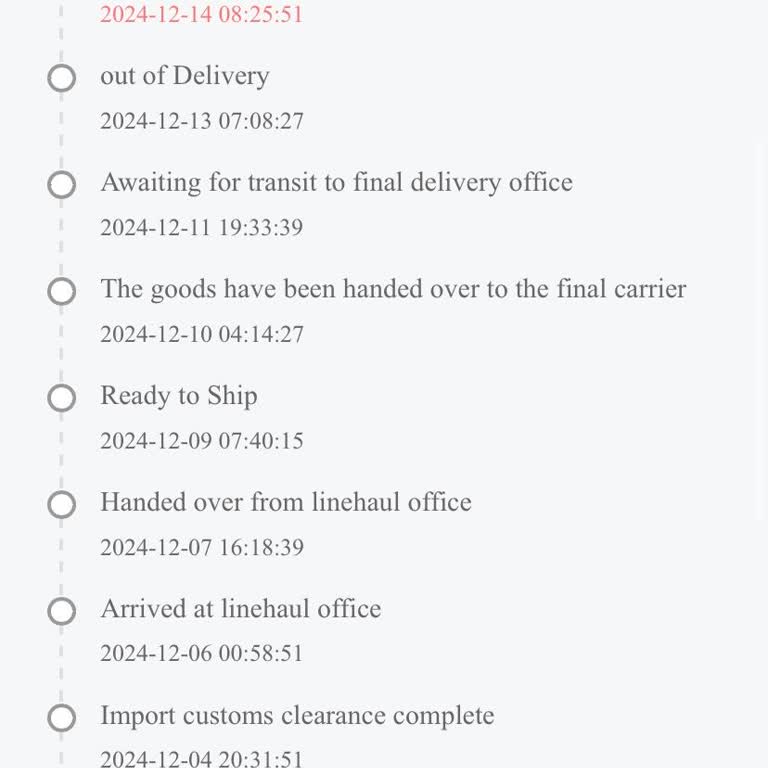
Task: Click the marker for 'Import customs clearance complete'
Action: (62, 718)
